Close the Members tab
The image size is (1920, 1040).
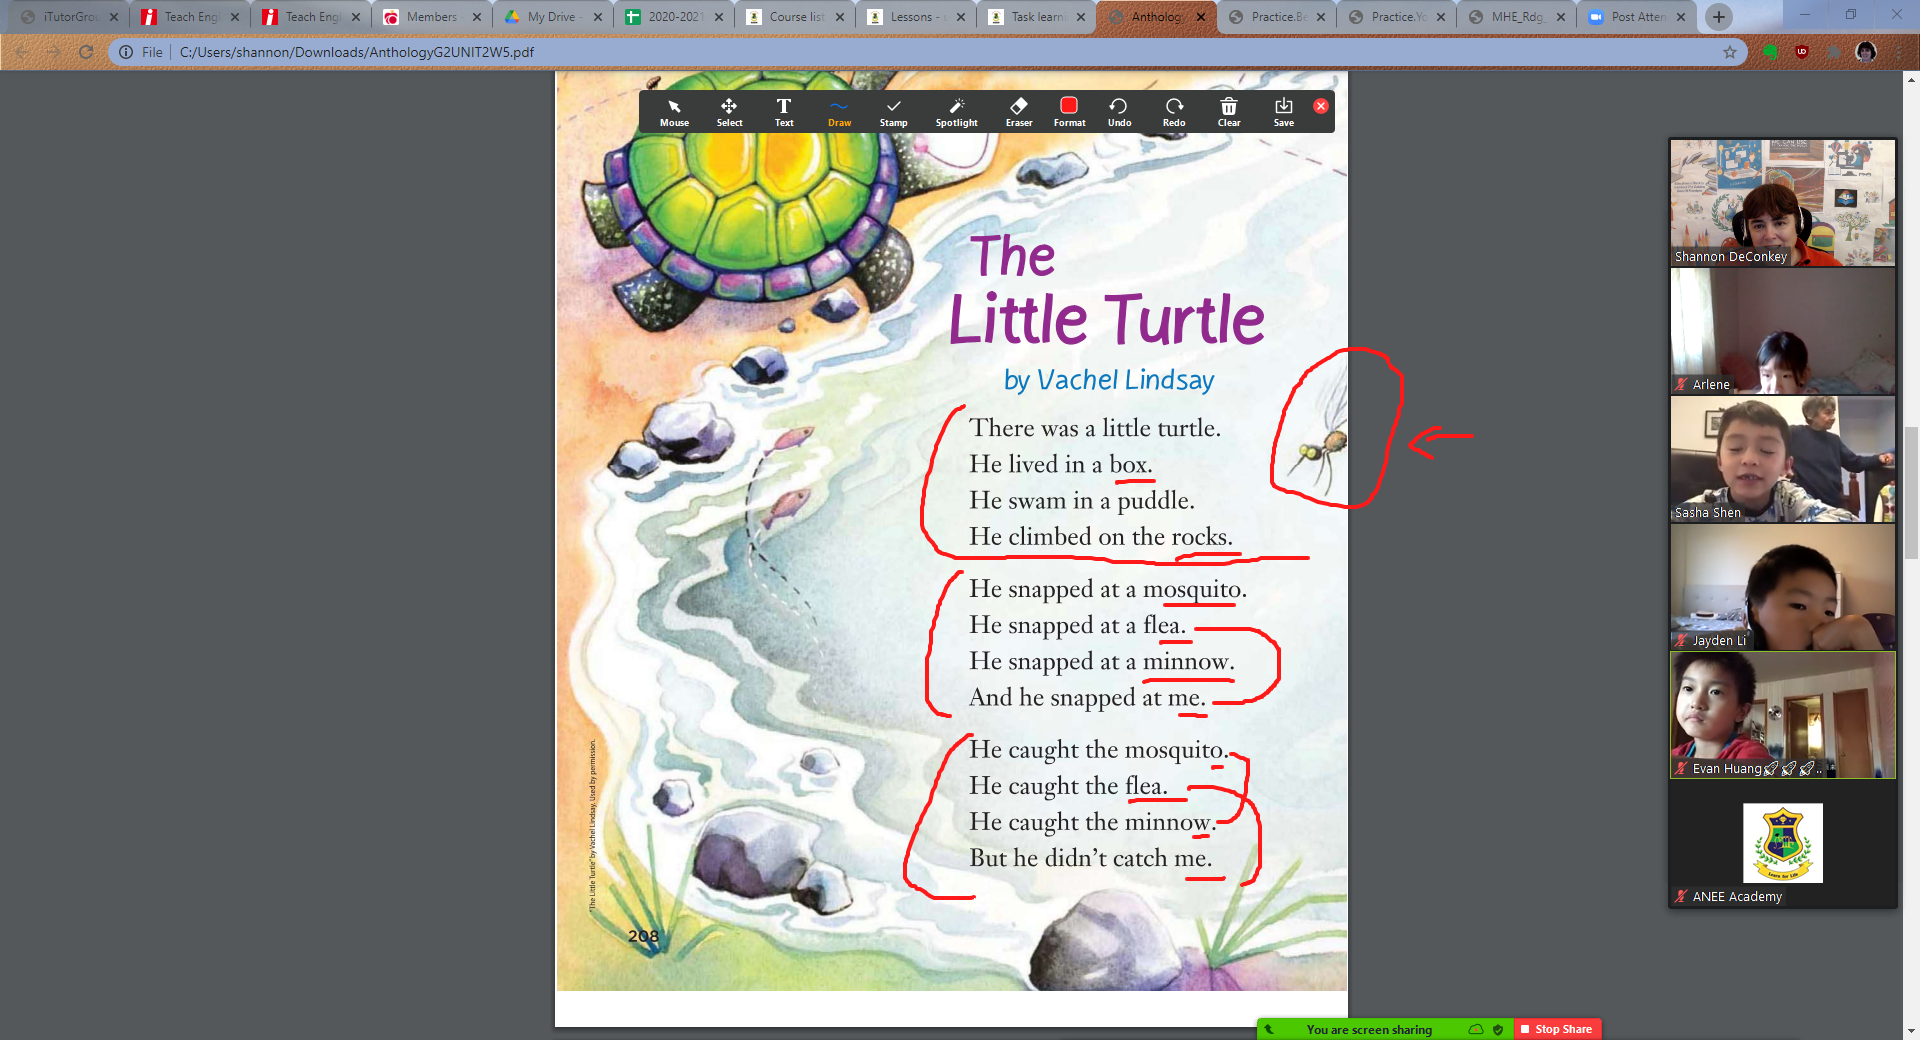tap(477, 17)
